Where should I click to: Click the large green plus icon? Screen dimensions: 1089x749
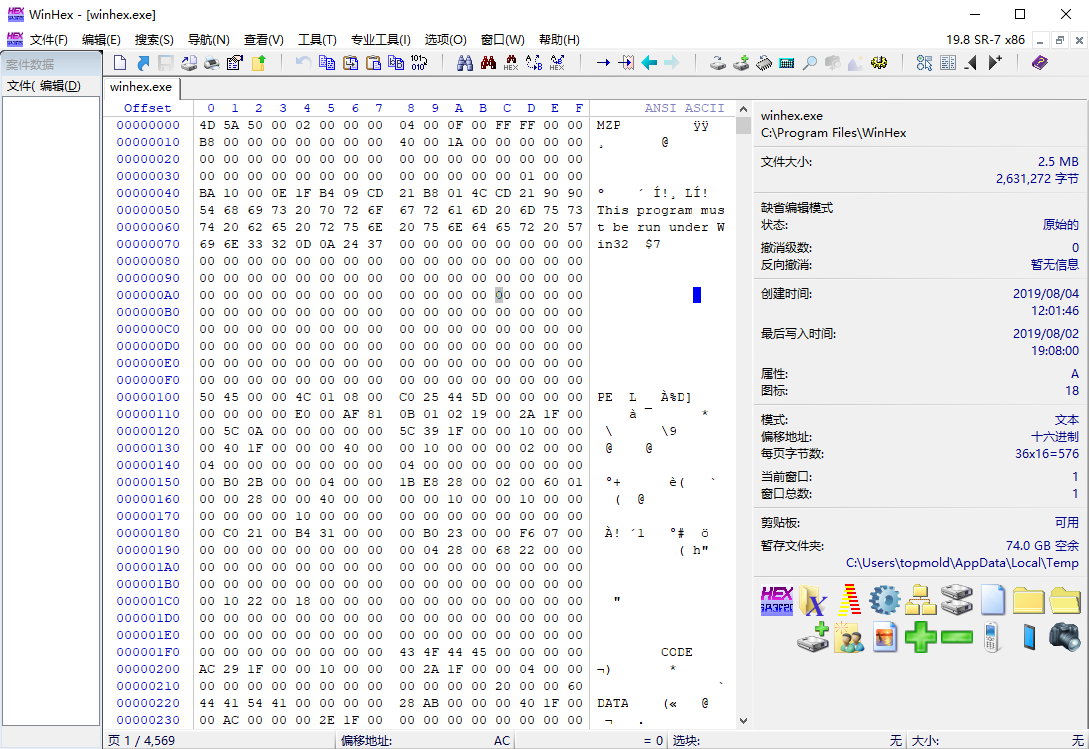920,636
